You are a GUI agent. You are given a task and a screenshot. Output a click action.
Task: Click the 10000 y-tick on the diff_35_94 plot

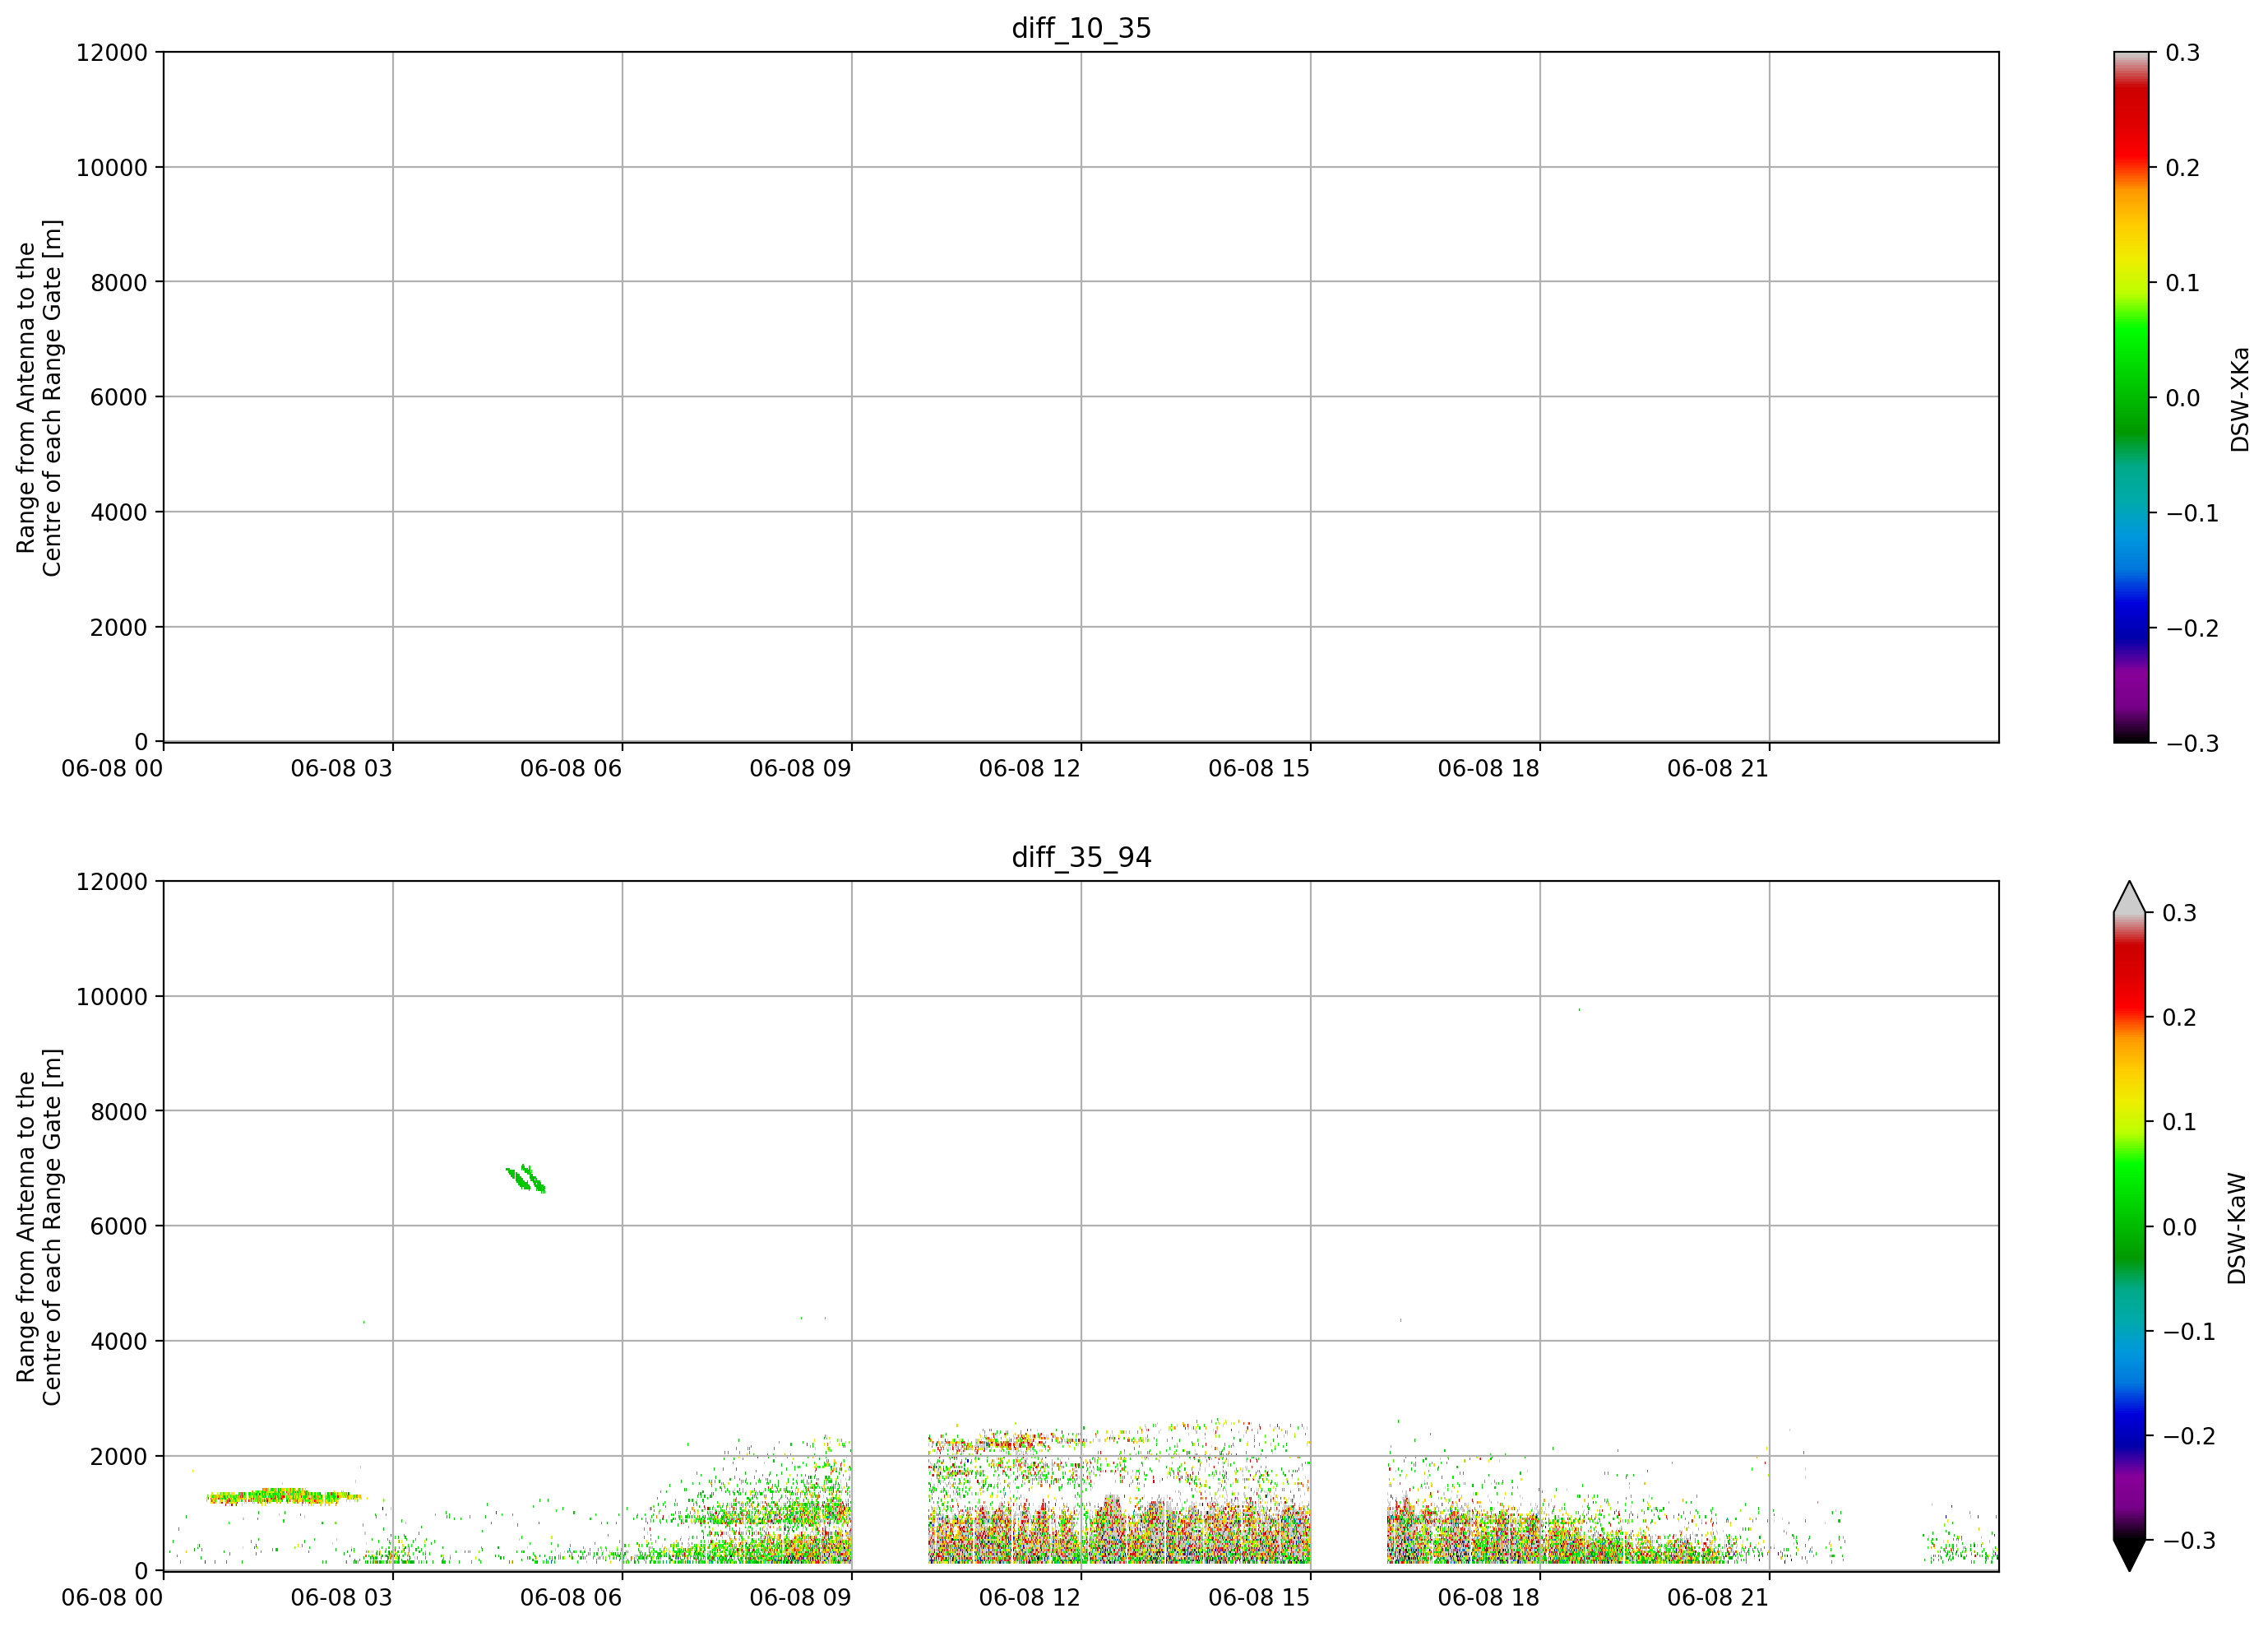click(x=112, y=996)
